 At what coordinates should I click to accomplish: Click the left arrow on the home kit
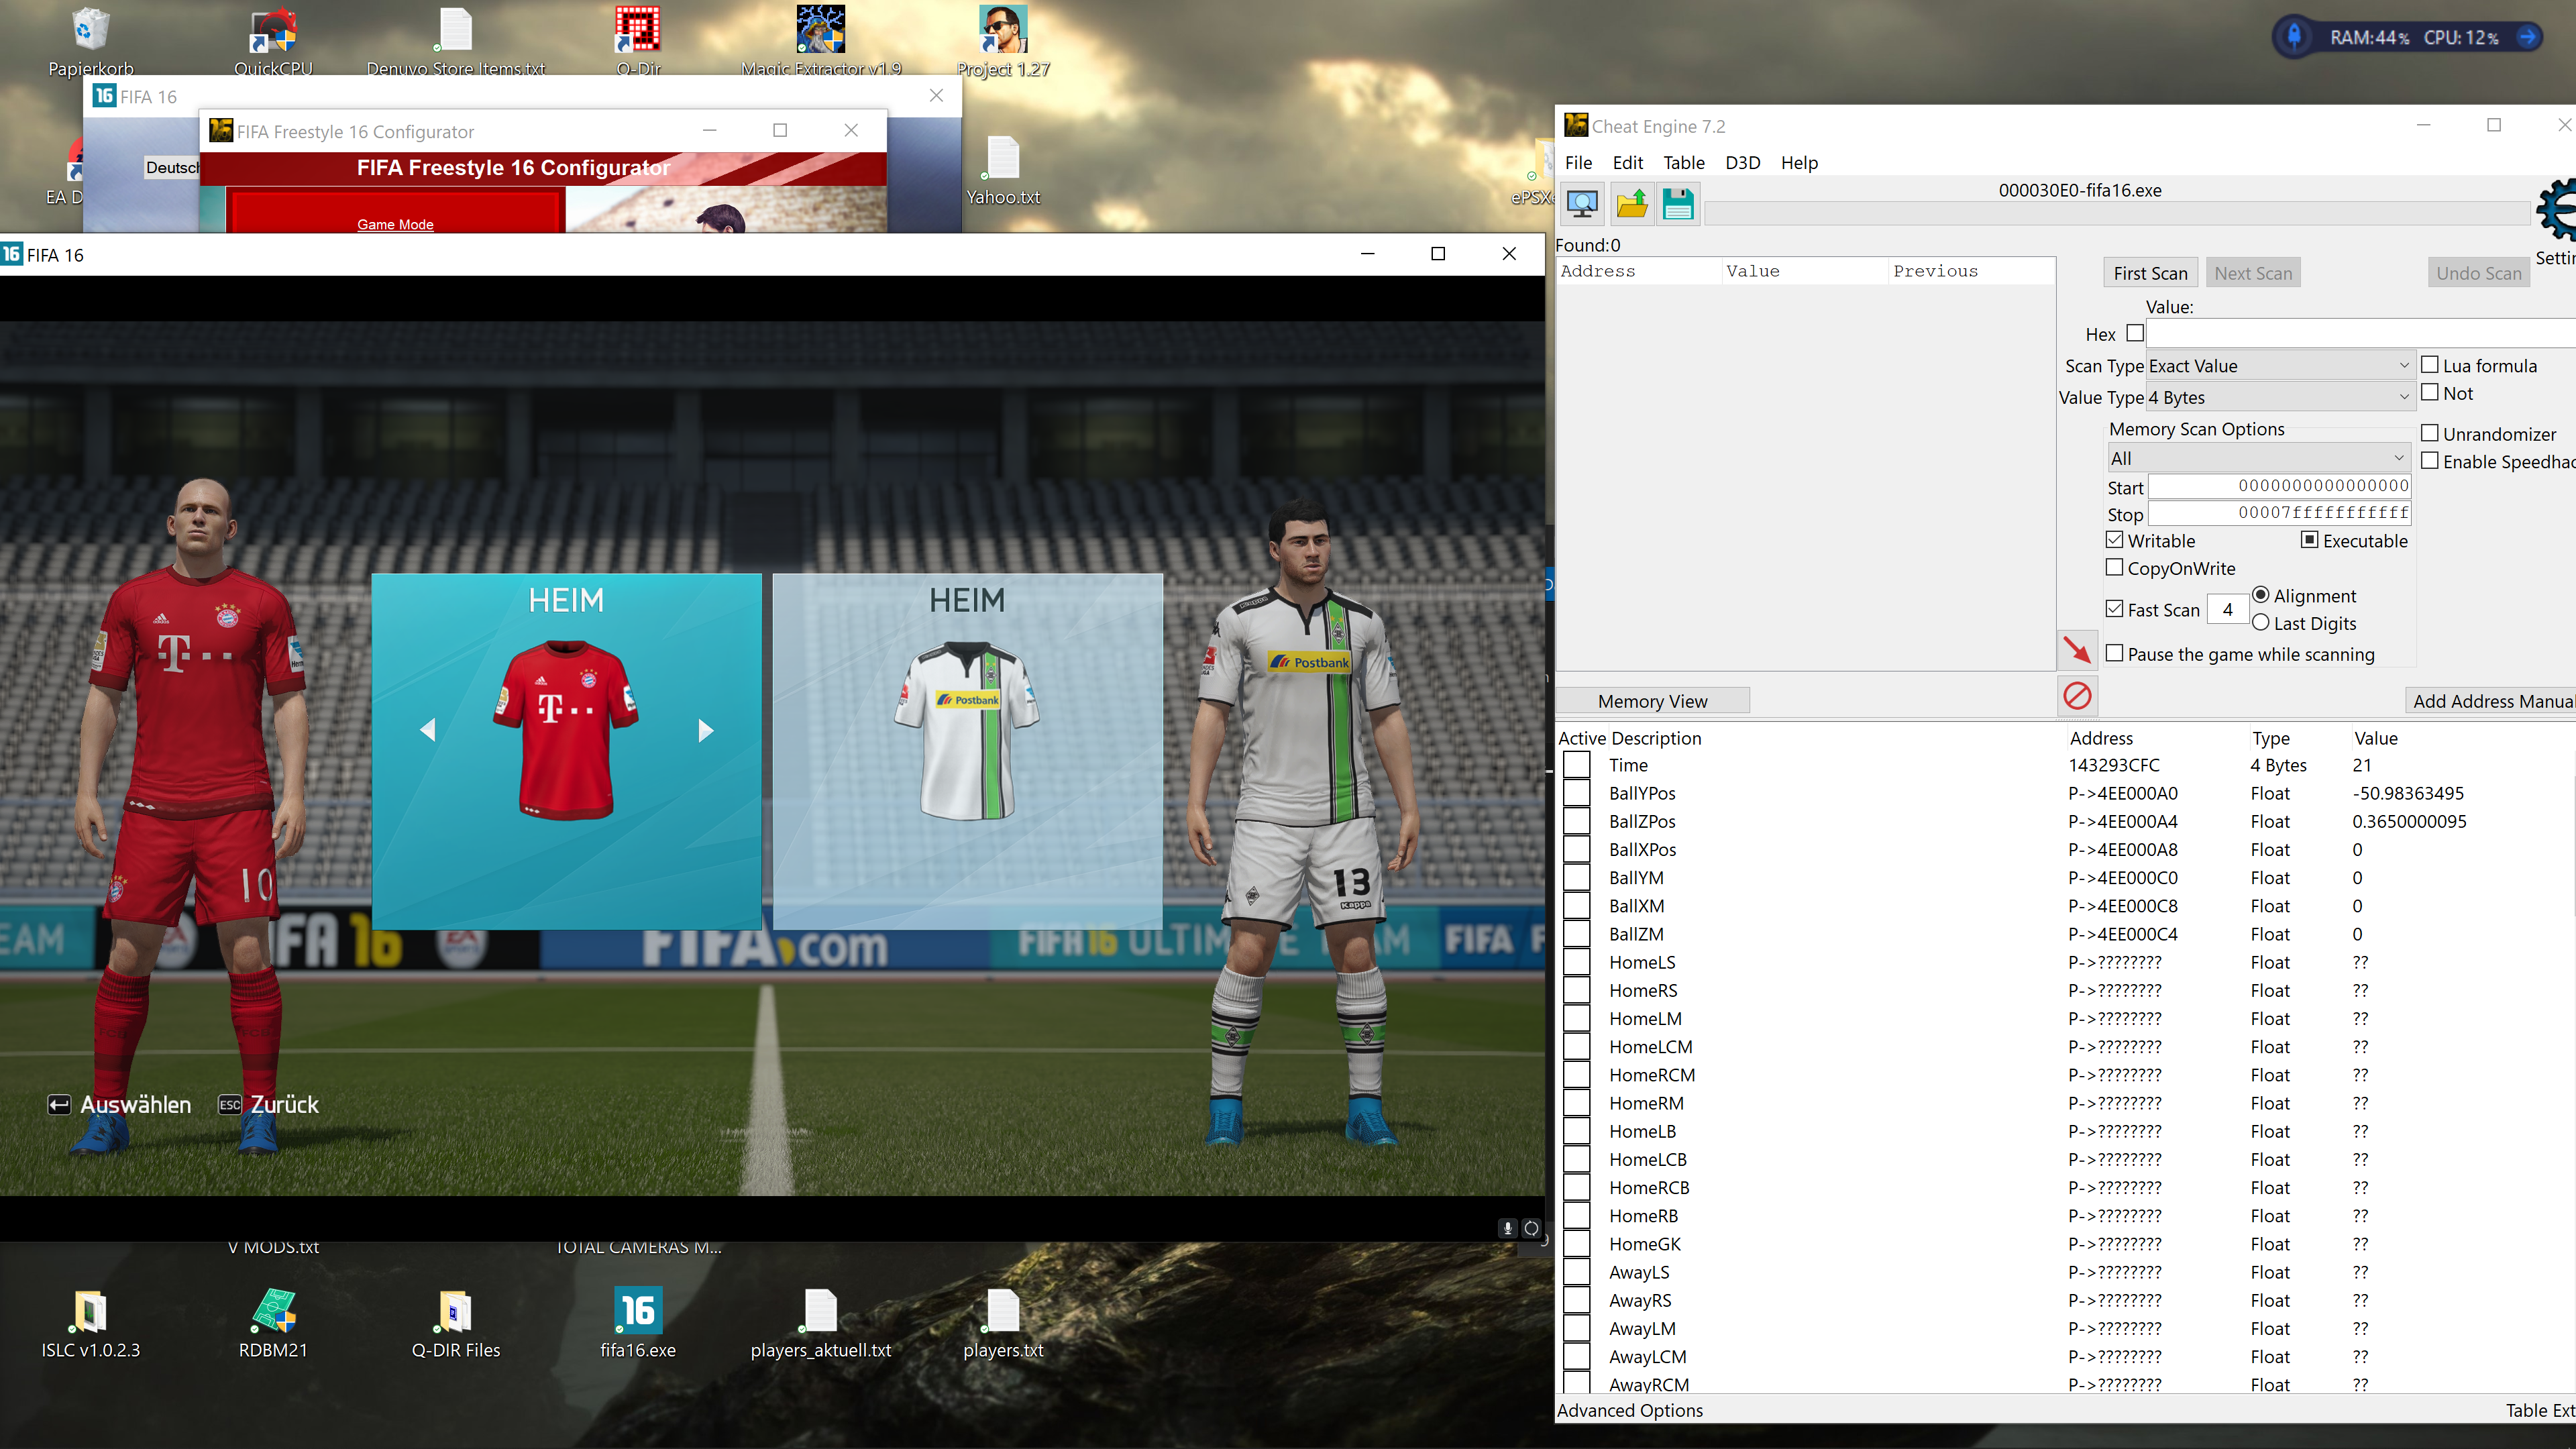pyautogui.click(x=428, y=730)
